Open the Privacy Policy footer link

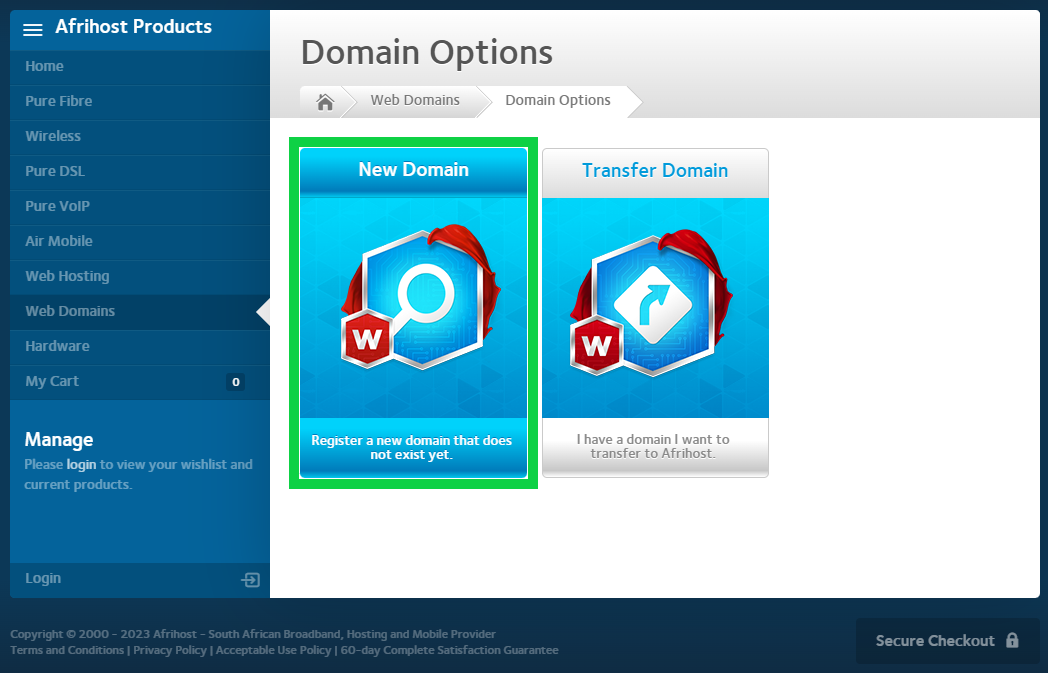pyautogui.click(x=170, y=650)
